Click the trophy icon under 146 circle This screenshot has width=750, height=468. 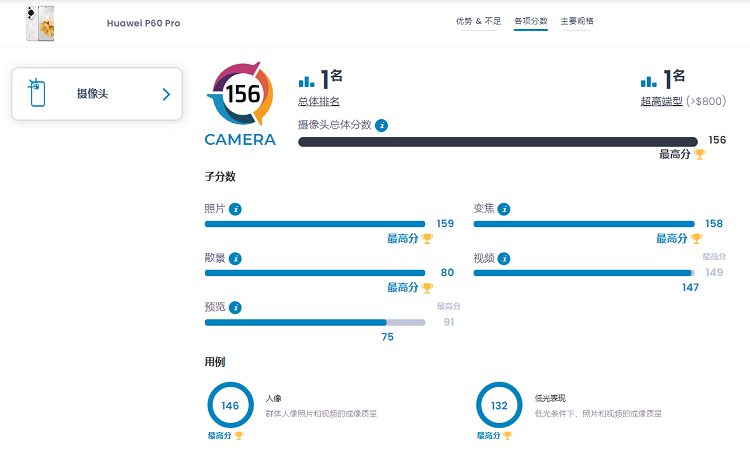coord(239,435)
